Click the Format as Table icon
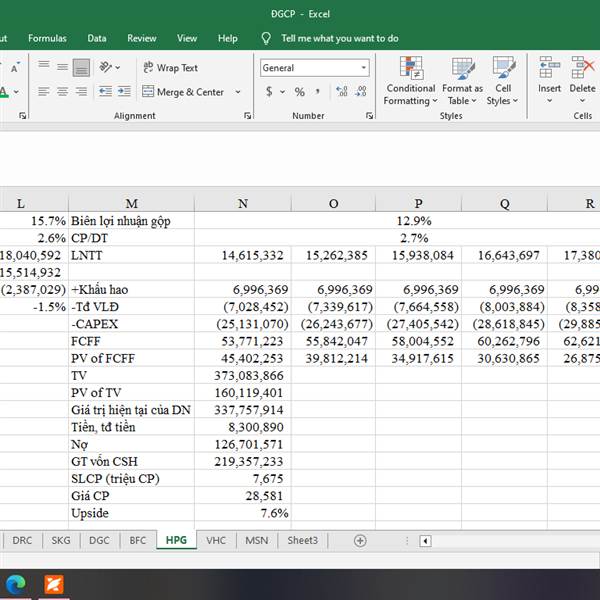Viewport: 600px width, 600px height. coord(463,82)
